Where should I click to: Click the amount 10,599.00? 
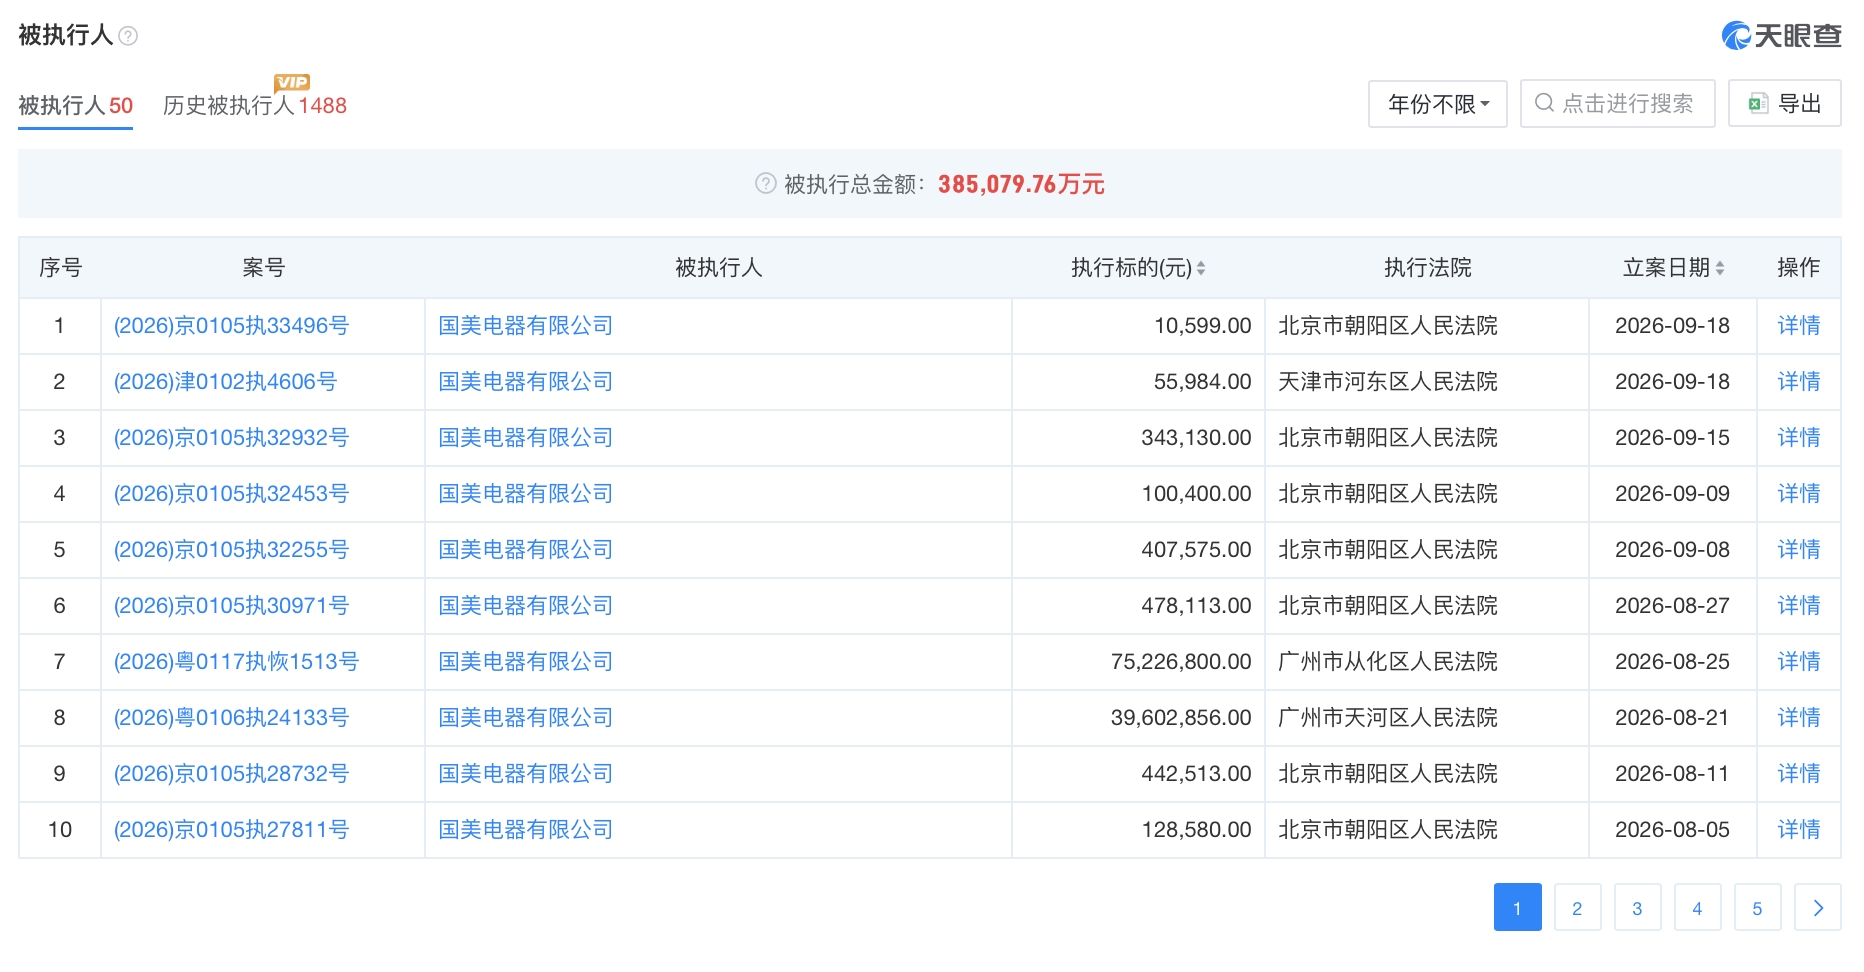(1203, 326)
